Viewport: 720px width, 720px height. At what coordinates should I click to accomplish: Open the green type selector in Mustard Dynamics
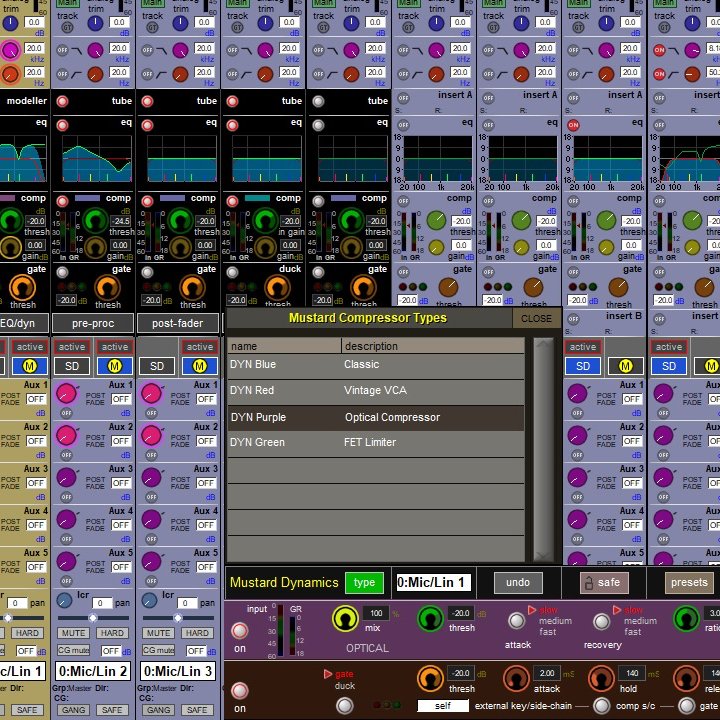364,582
